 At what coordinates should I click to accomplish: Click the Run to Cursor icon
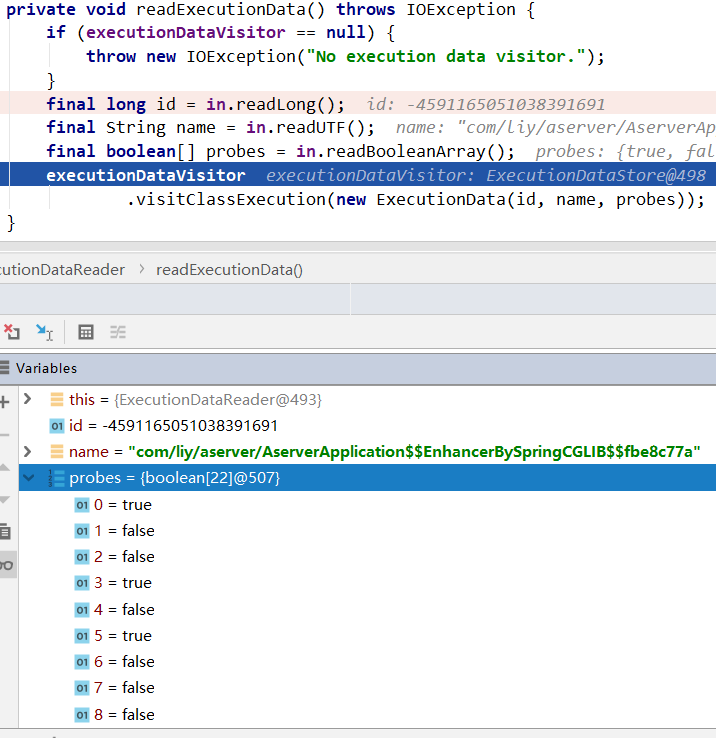(44, 331)
